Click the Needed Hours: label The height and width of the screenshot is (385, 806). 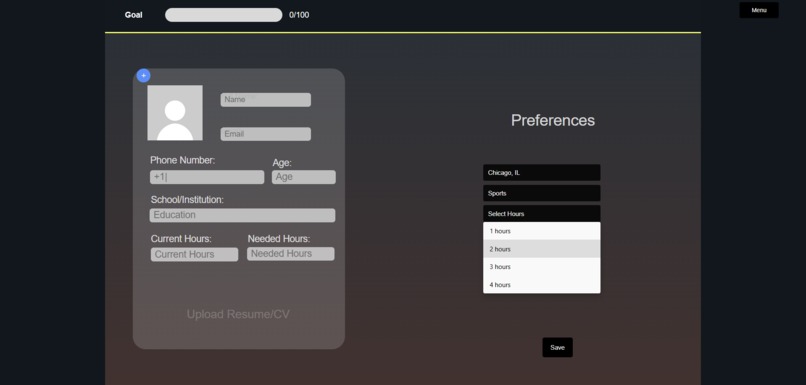click(x=279, y=239)
